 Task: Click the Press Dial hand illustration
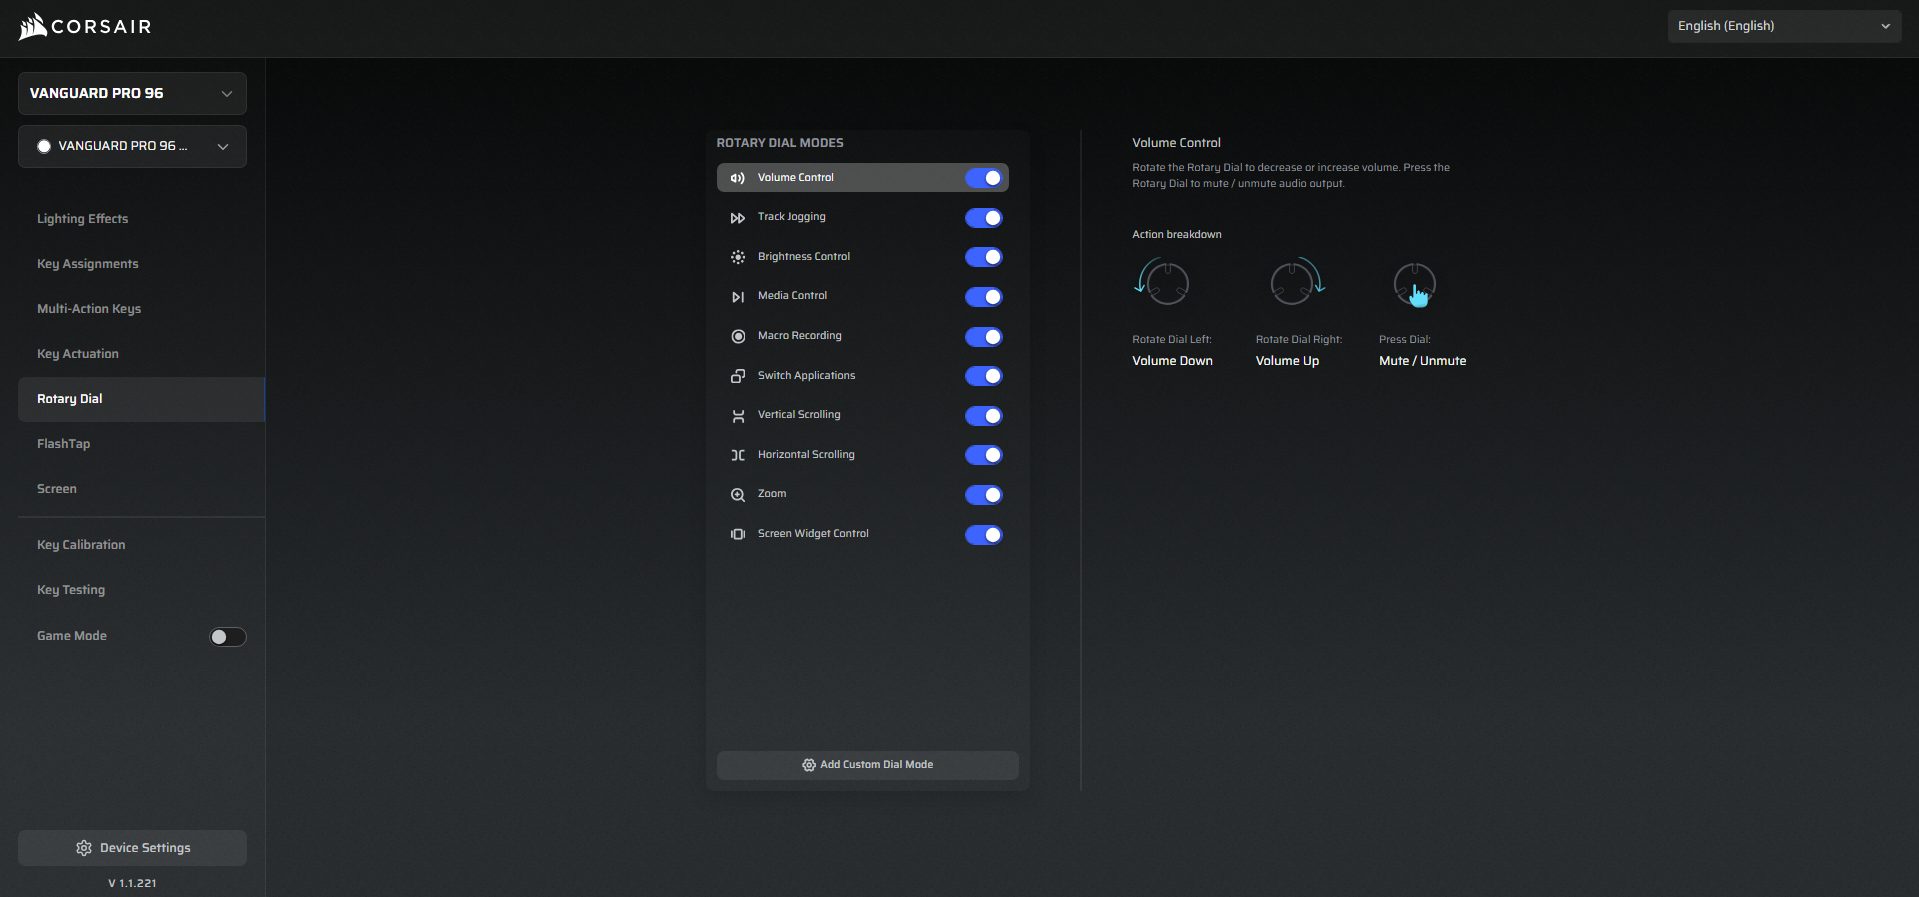tap(1415, 285)
